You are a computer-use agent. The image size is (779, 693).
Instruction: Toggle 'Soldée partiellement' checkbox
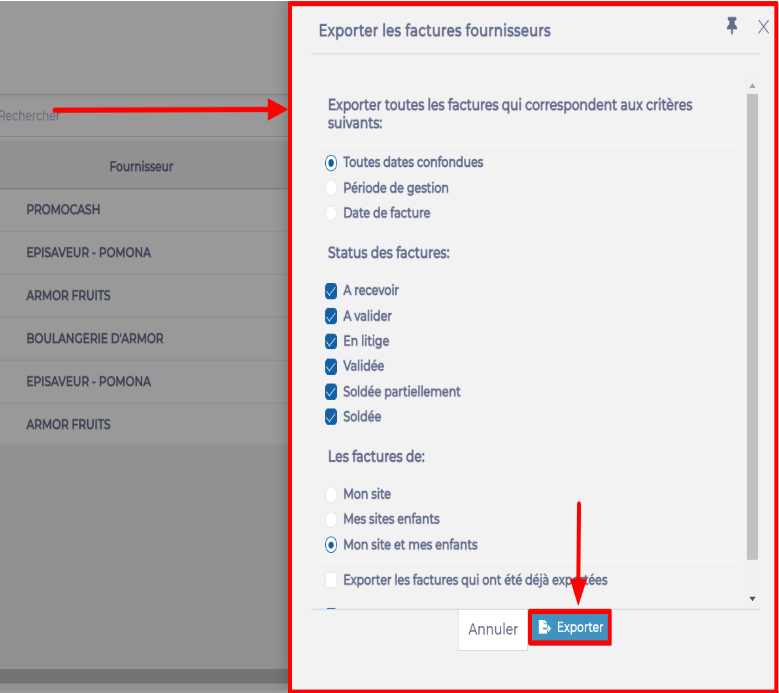[x=331, y=392]
